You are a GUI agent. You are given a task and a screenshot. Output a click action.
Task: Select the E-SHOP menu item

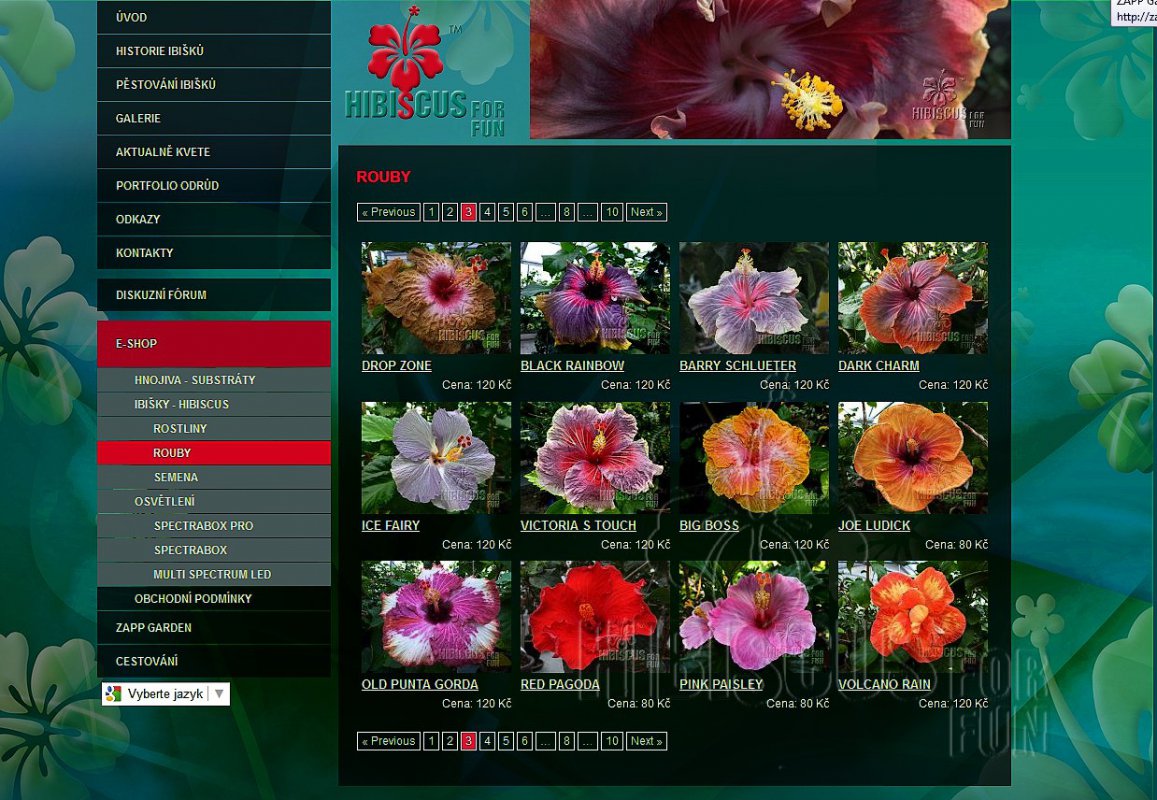tap(214, 344)
